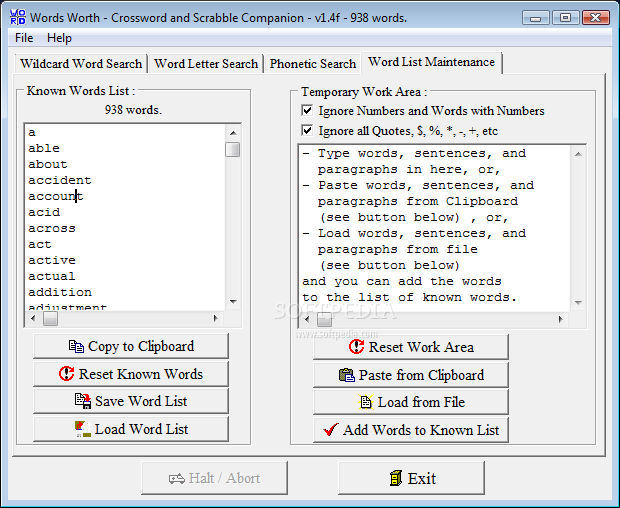Click known words list scroll-left arrow
This screenshot has height=508, width=620.
[33, 318]
